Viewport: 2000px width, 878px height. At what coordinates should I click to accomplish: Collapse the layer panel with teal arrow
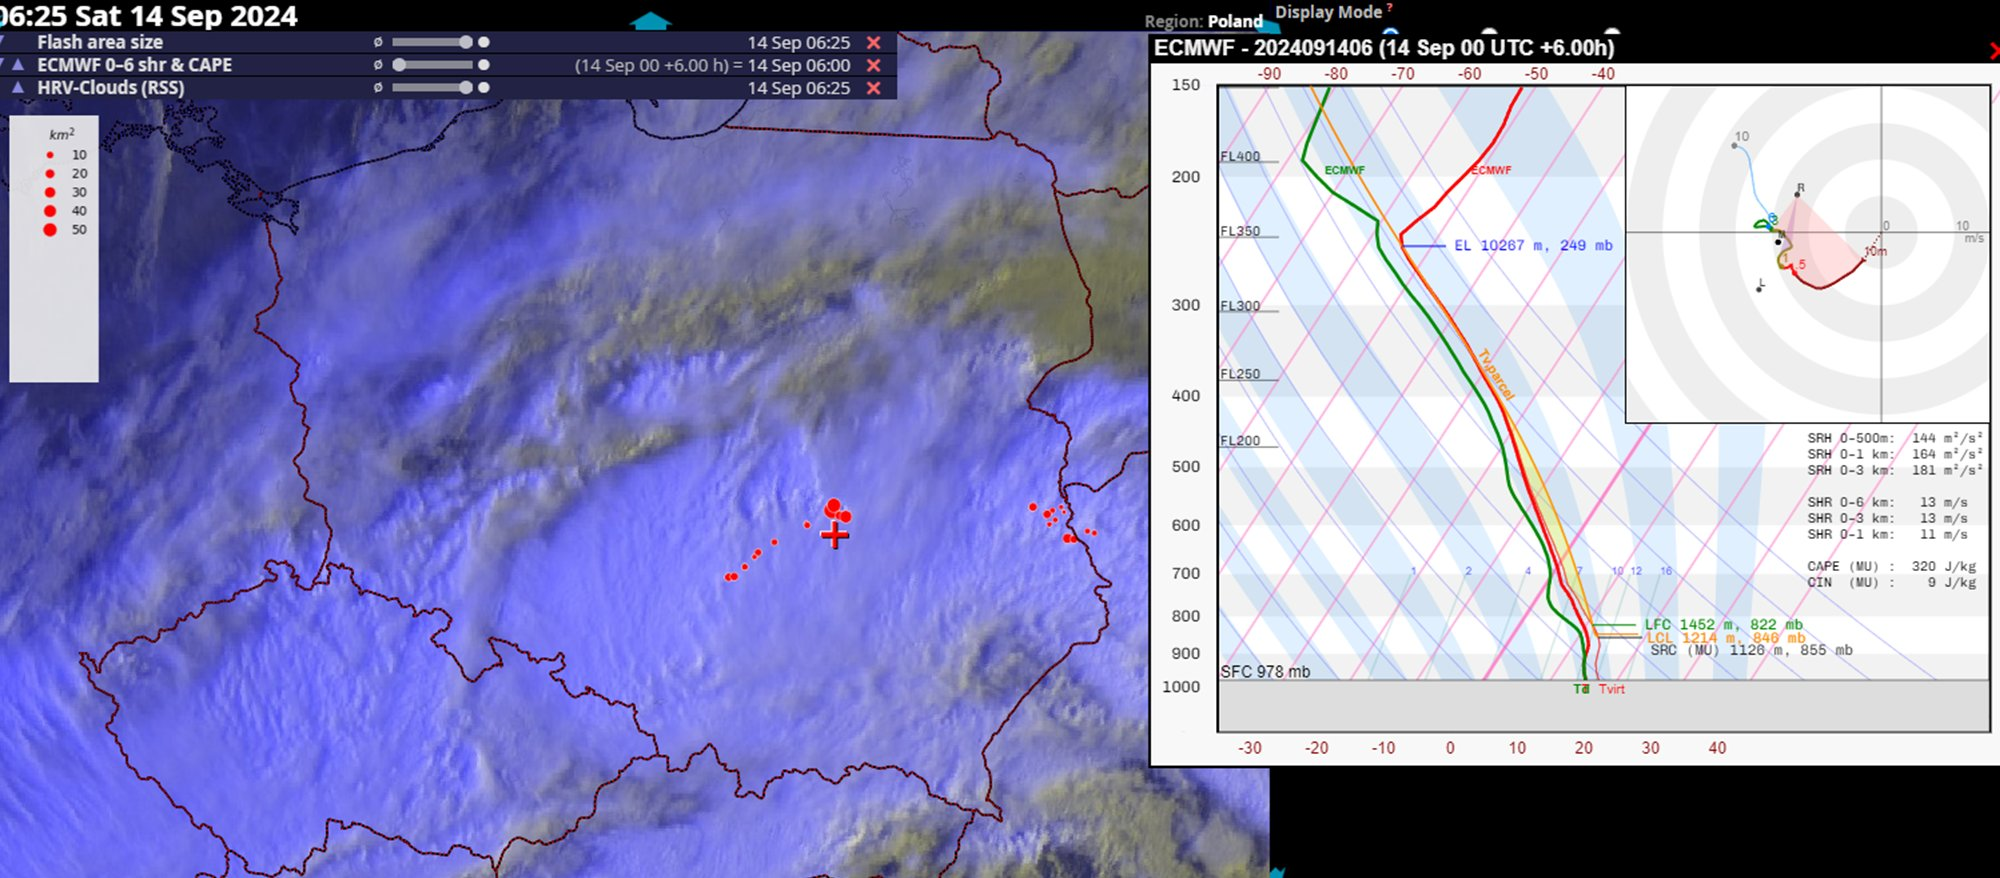click(x=650, y=21)
